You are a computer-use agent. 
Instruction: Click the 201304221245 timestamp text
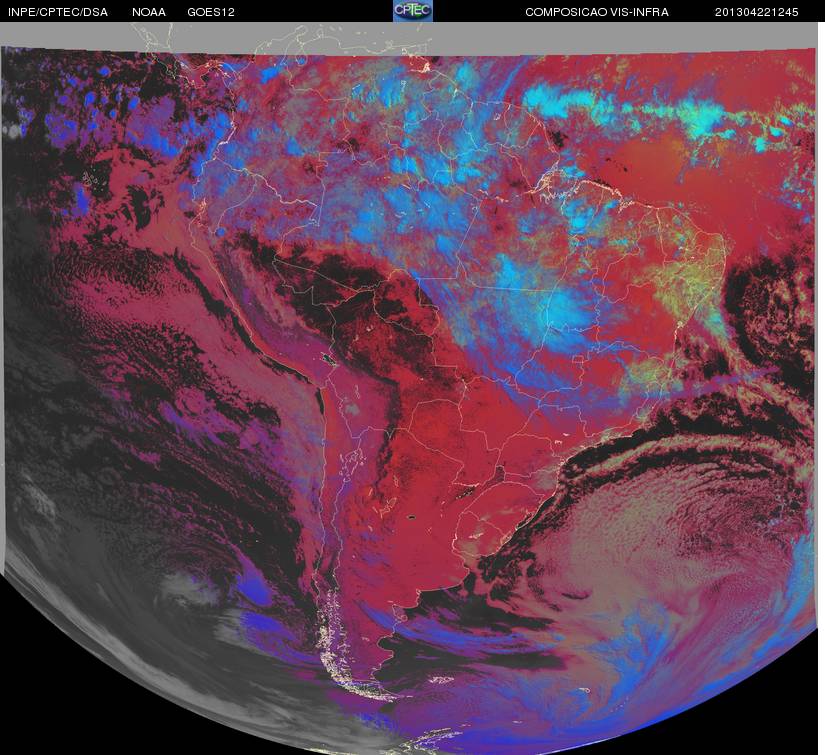(757, 12)
